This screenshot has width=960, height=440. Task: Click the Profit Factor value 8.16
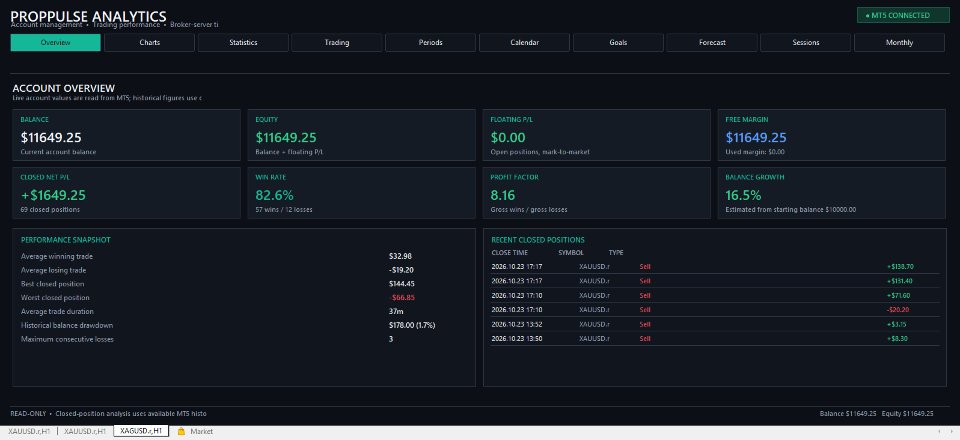coord(503,195)
